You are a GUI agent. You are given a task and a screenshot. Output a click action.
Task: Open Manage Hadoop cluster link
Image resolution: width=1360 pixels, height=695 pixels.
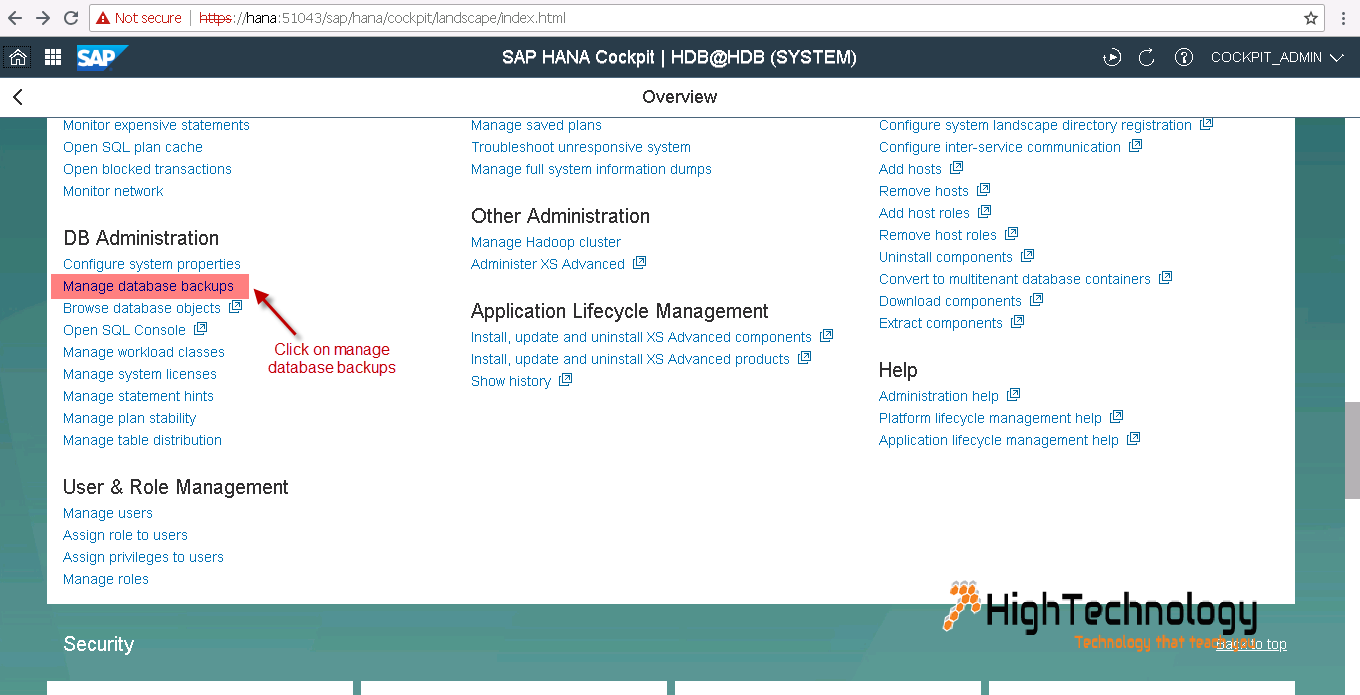point(546,242)
